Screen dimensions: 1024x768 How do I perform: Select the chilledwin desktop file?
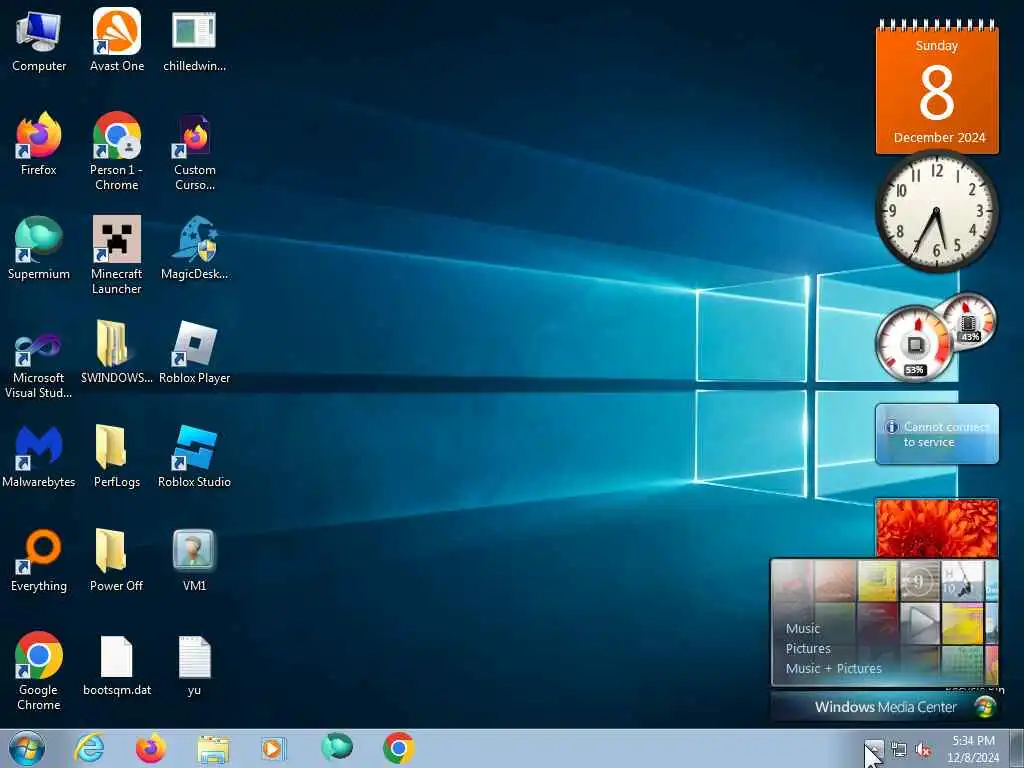pyautogui.click(x=194, y=40)
